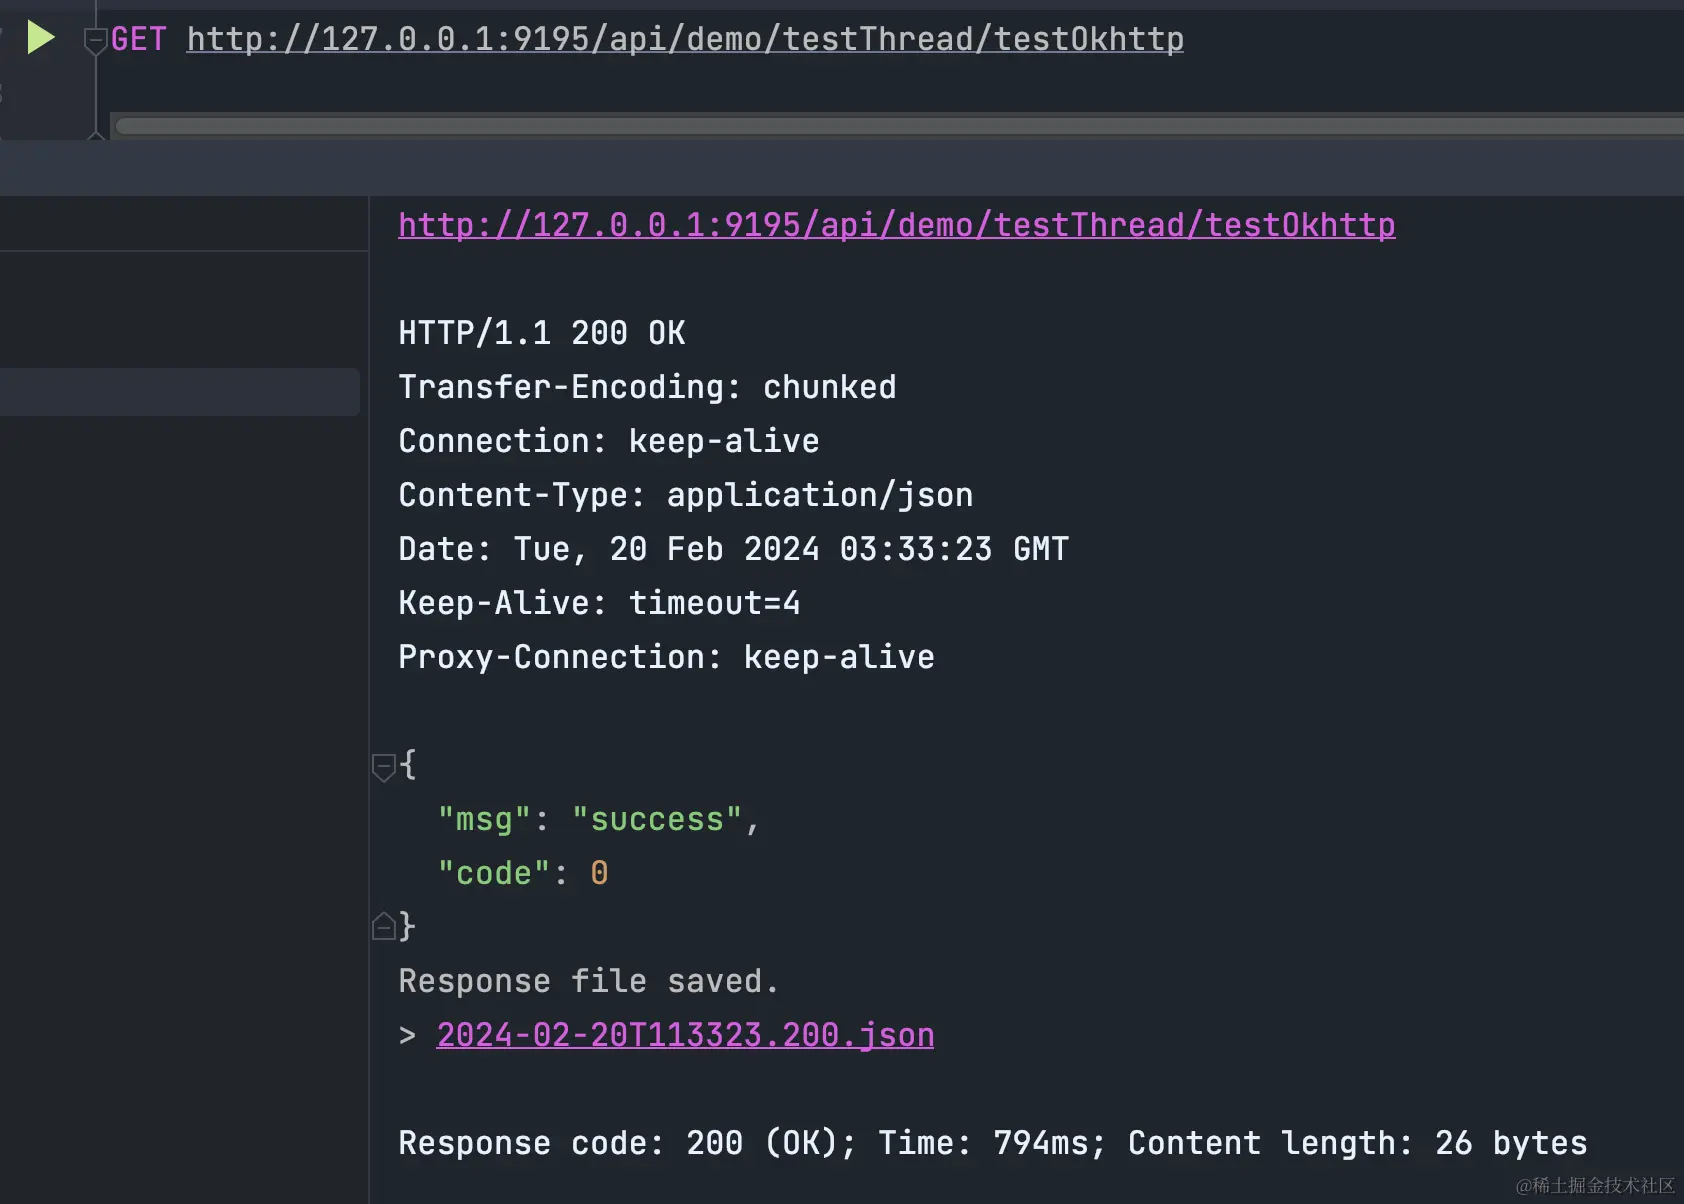This screenshot has width=1684, height=1204.
Task: Click the response code summary line
Action: pos(993,1143)
